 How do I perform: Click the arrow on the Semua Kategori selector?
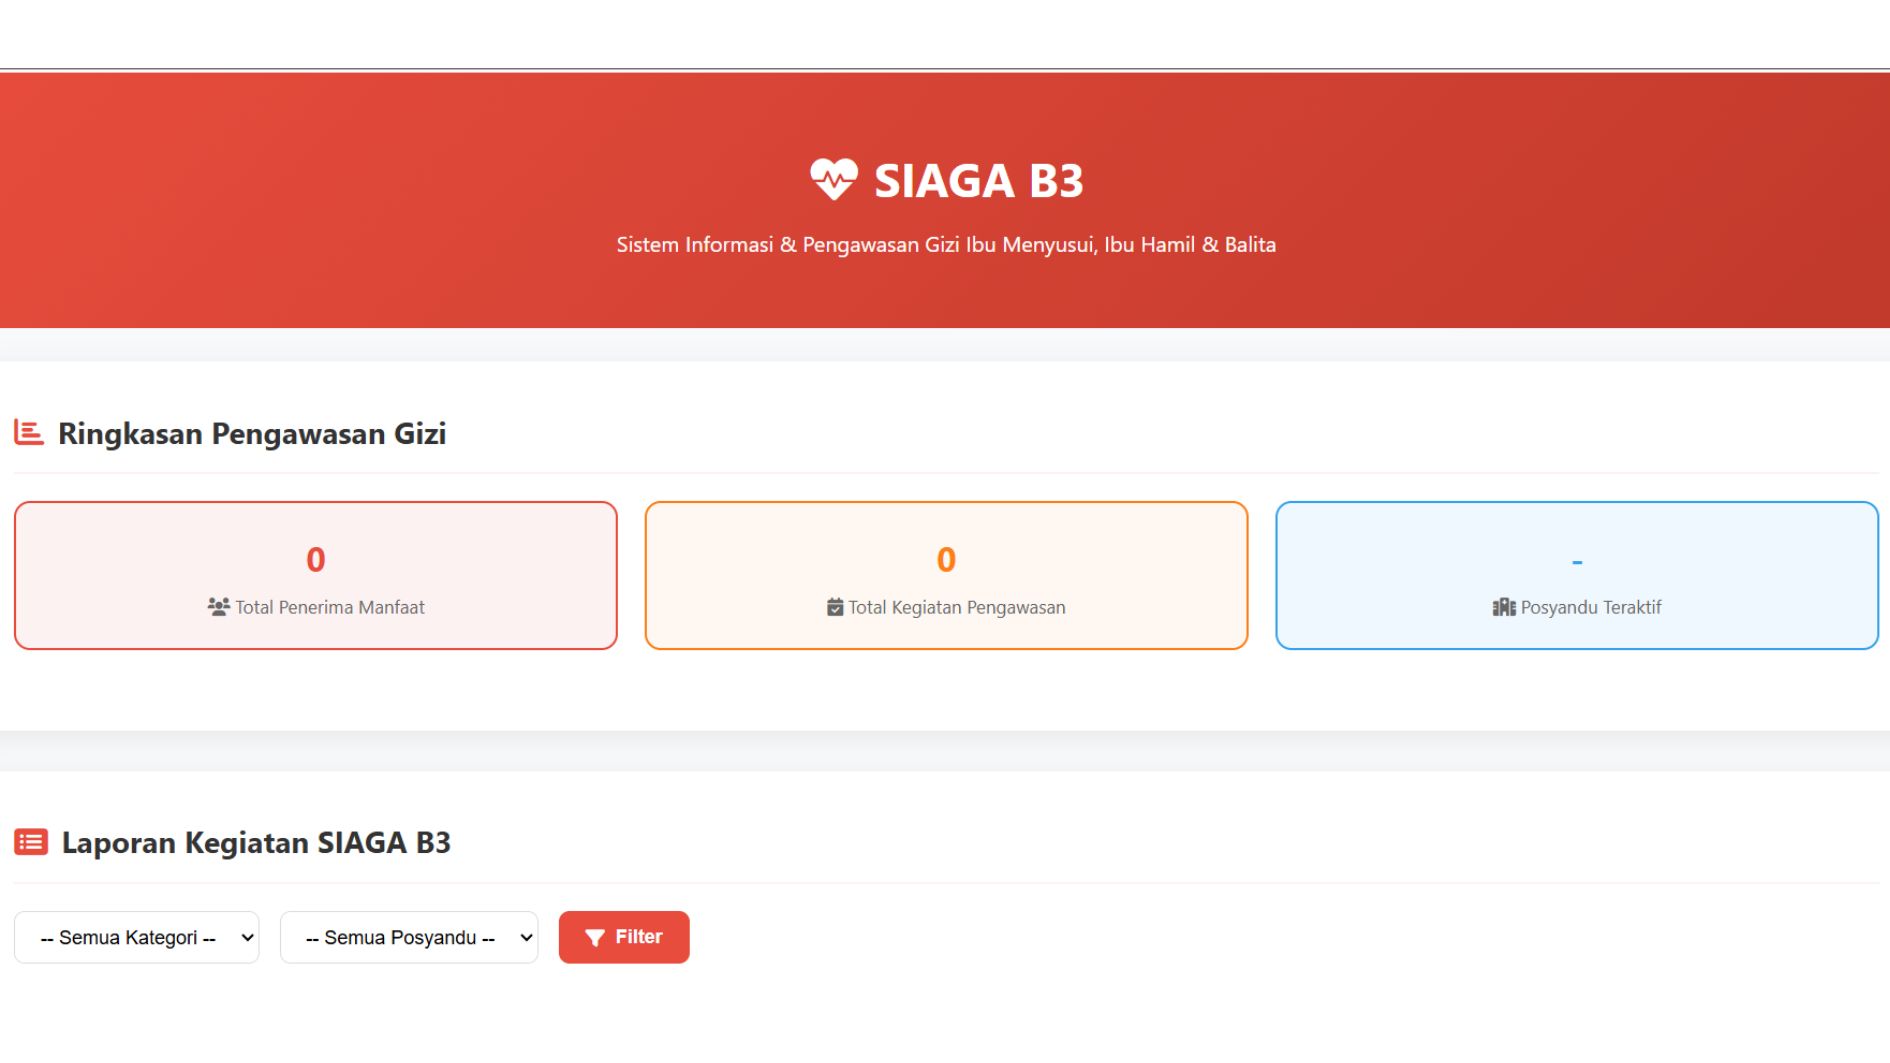point(247,938)
